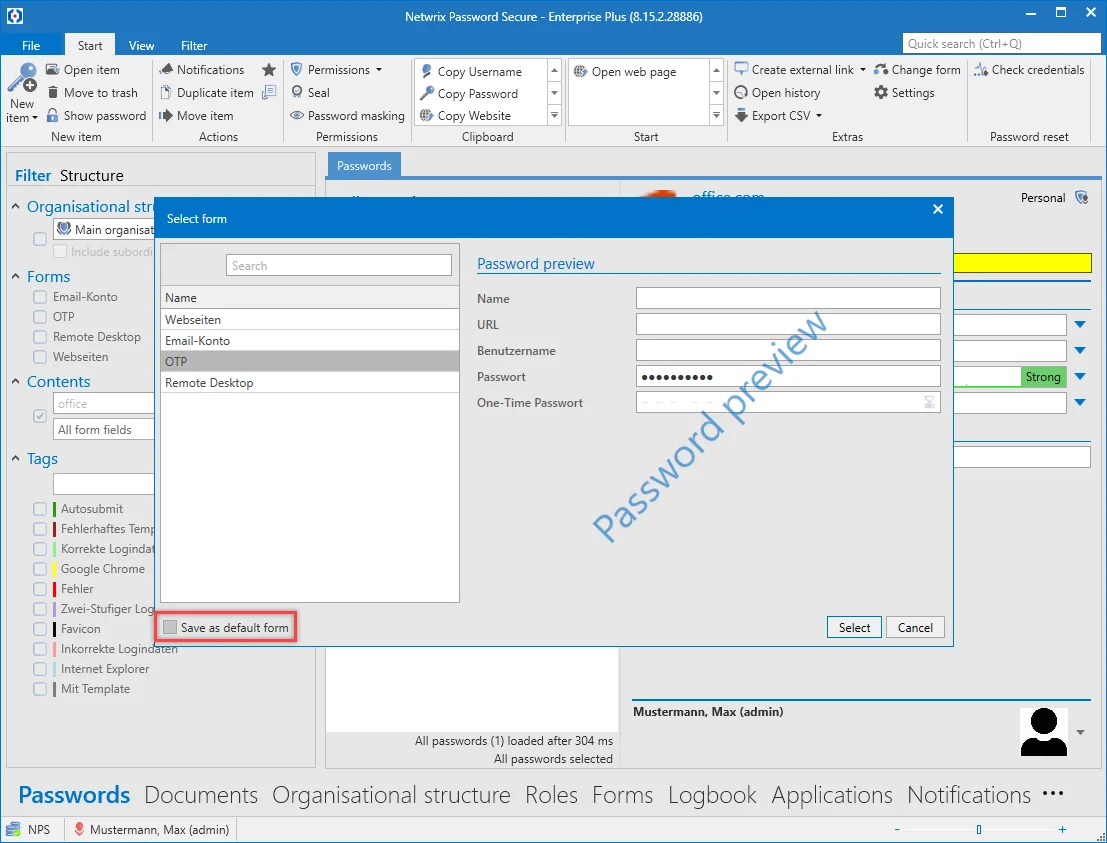1107x843 pixels.
Task: Click the Copy Password key icon
Action: (x=426, y=93)
